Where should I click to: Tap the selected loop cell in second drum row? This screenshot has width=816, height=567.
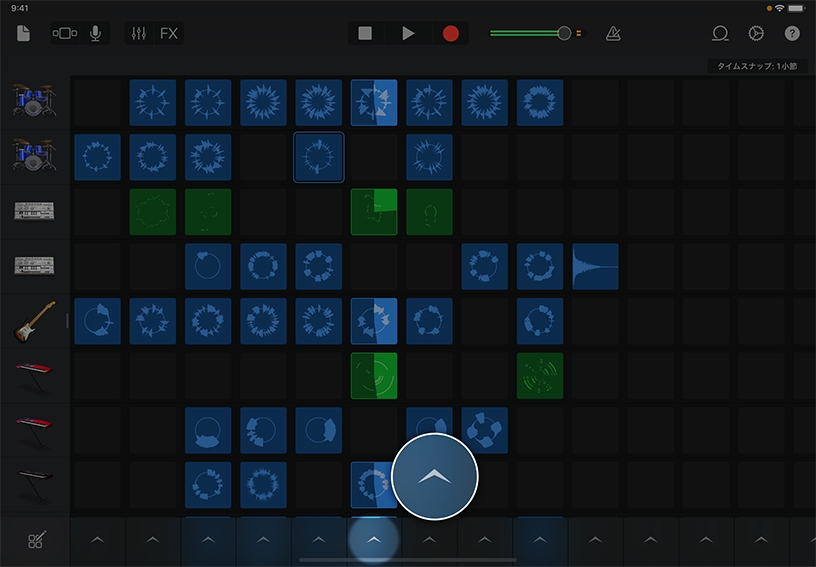(x=319, y=157)
